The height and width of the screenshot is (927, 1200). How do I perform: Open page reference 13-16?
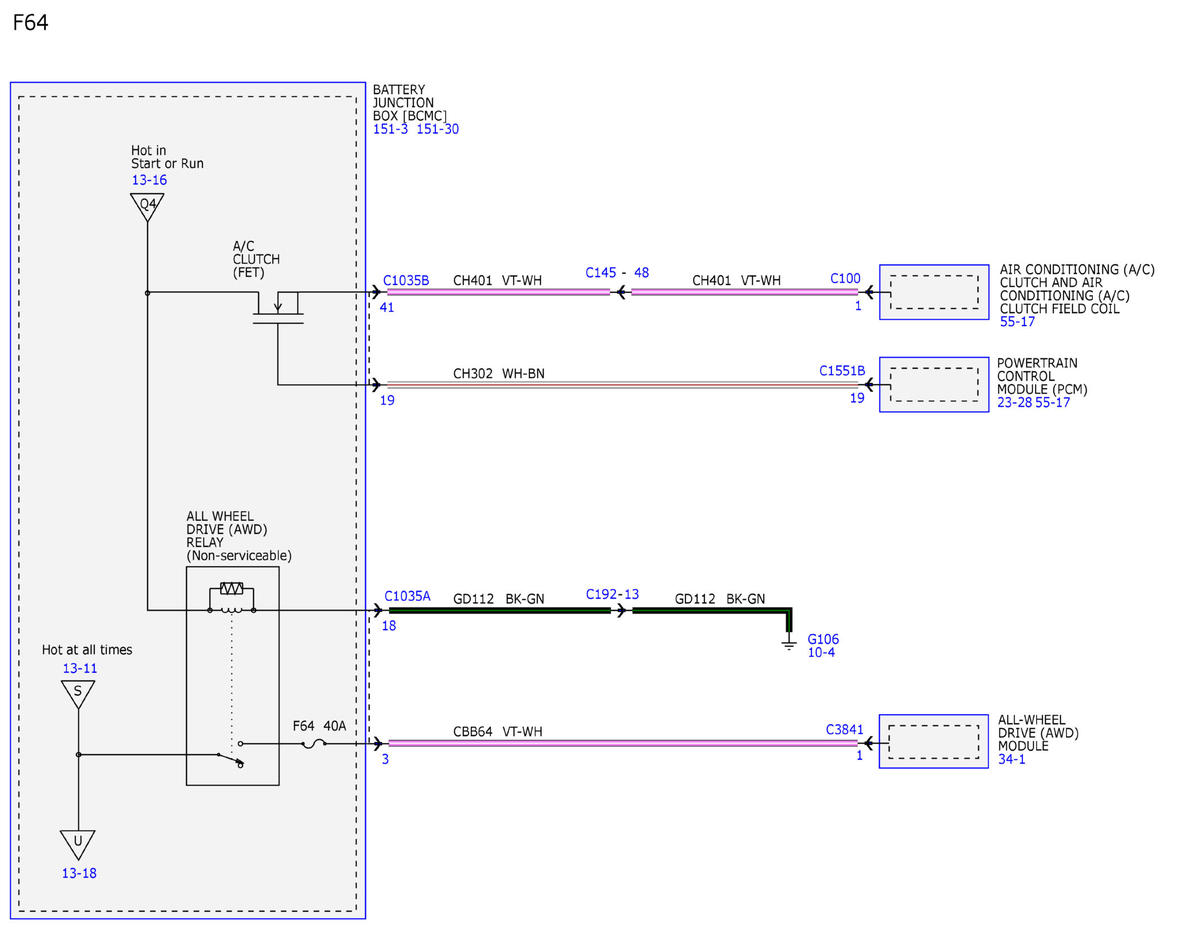tap(149, 180)
